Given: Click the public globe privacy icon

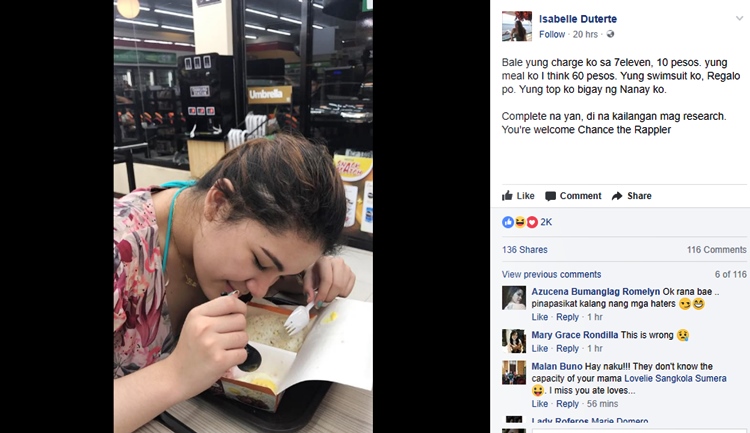Looking at the screenshot, I should (610, 34).
